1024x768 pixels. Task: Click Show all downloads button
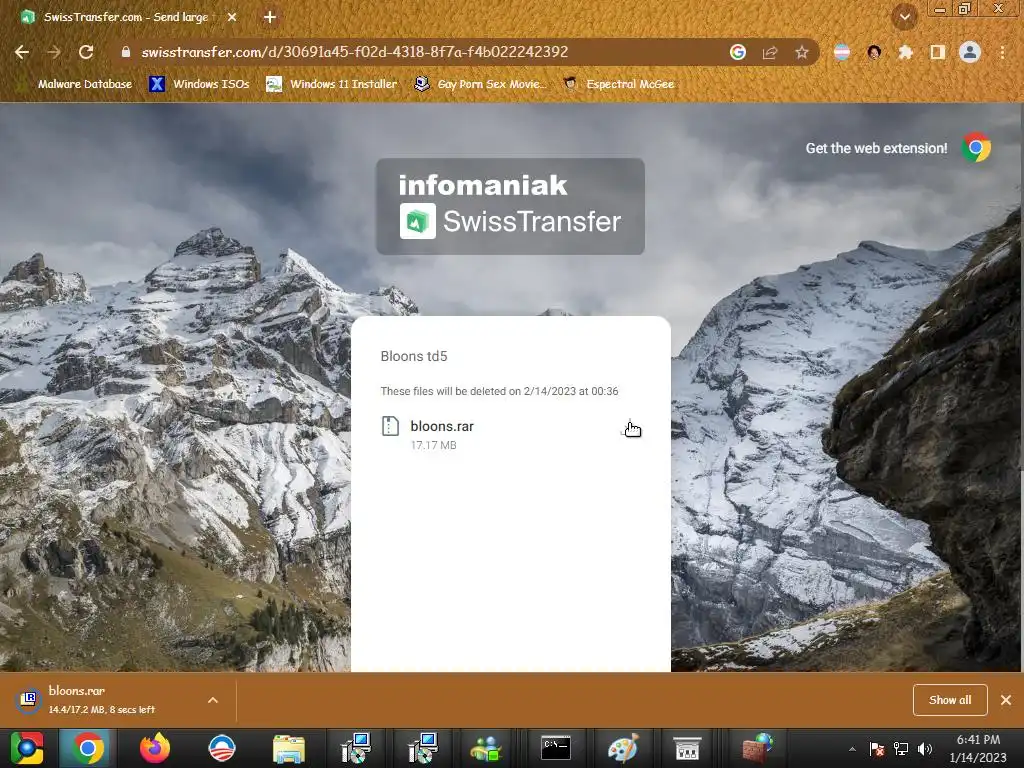pyautogui.click(x=950, y=700)
